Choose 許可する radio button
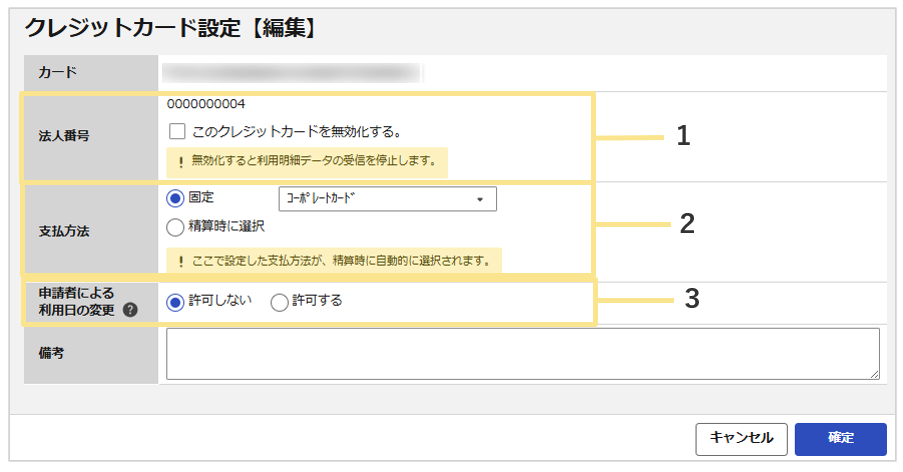903x472 pixels. point(279,302)
